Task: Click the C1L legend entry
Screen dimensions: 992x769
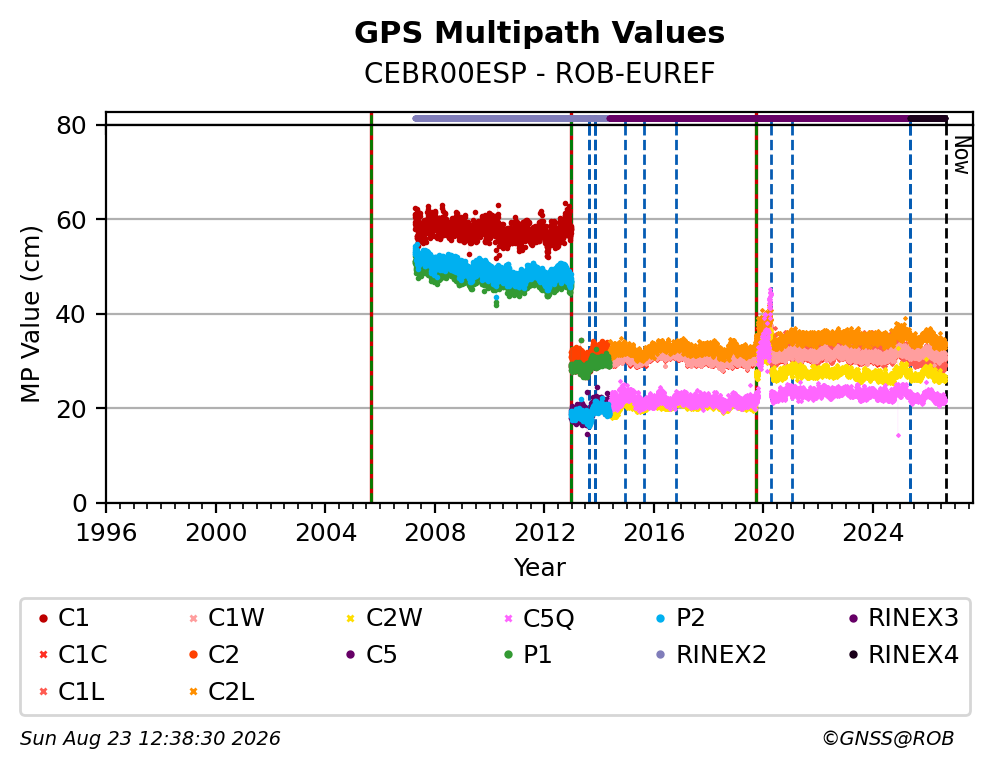Action: [71, 692]
